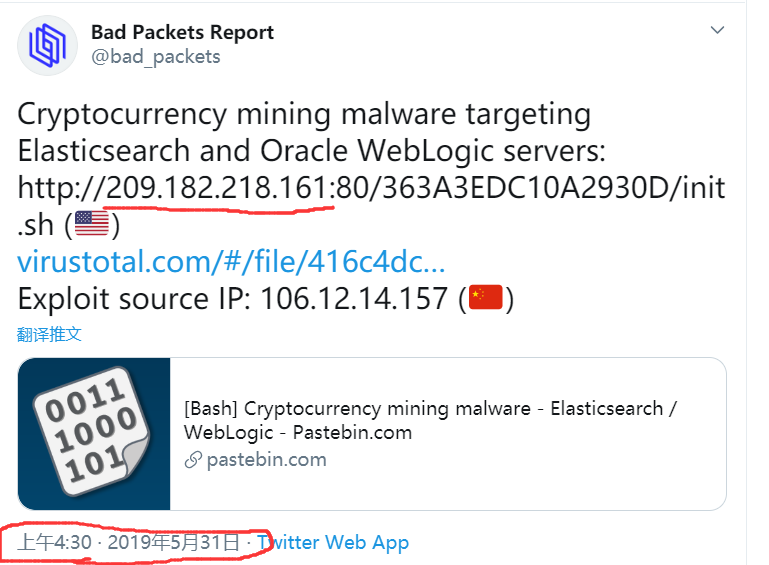The height and width of the screenshot is (565, 769).
Task: Open the tweet options chevron menu
Action: click(x=717, y=31)
